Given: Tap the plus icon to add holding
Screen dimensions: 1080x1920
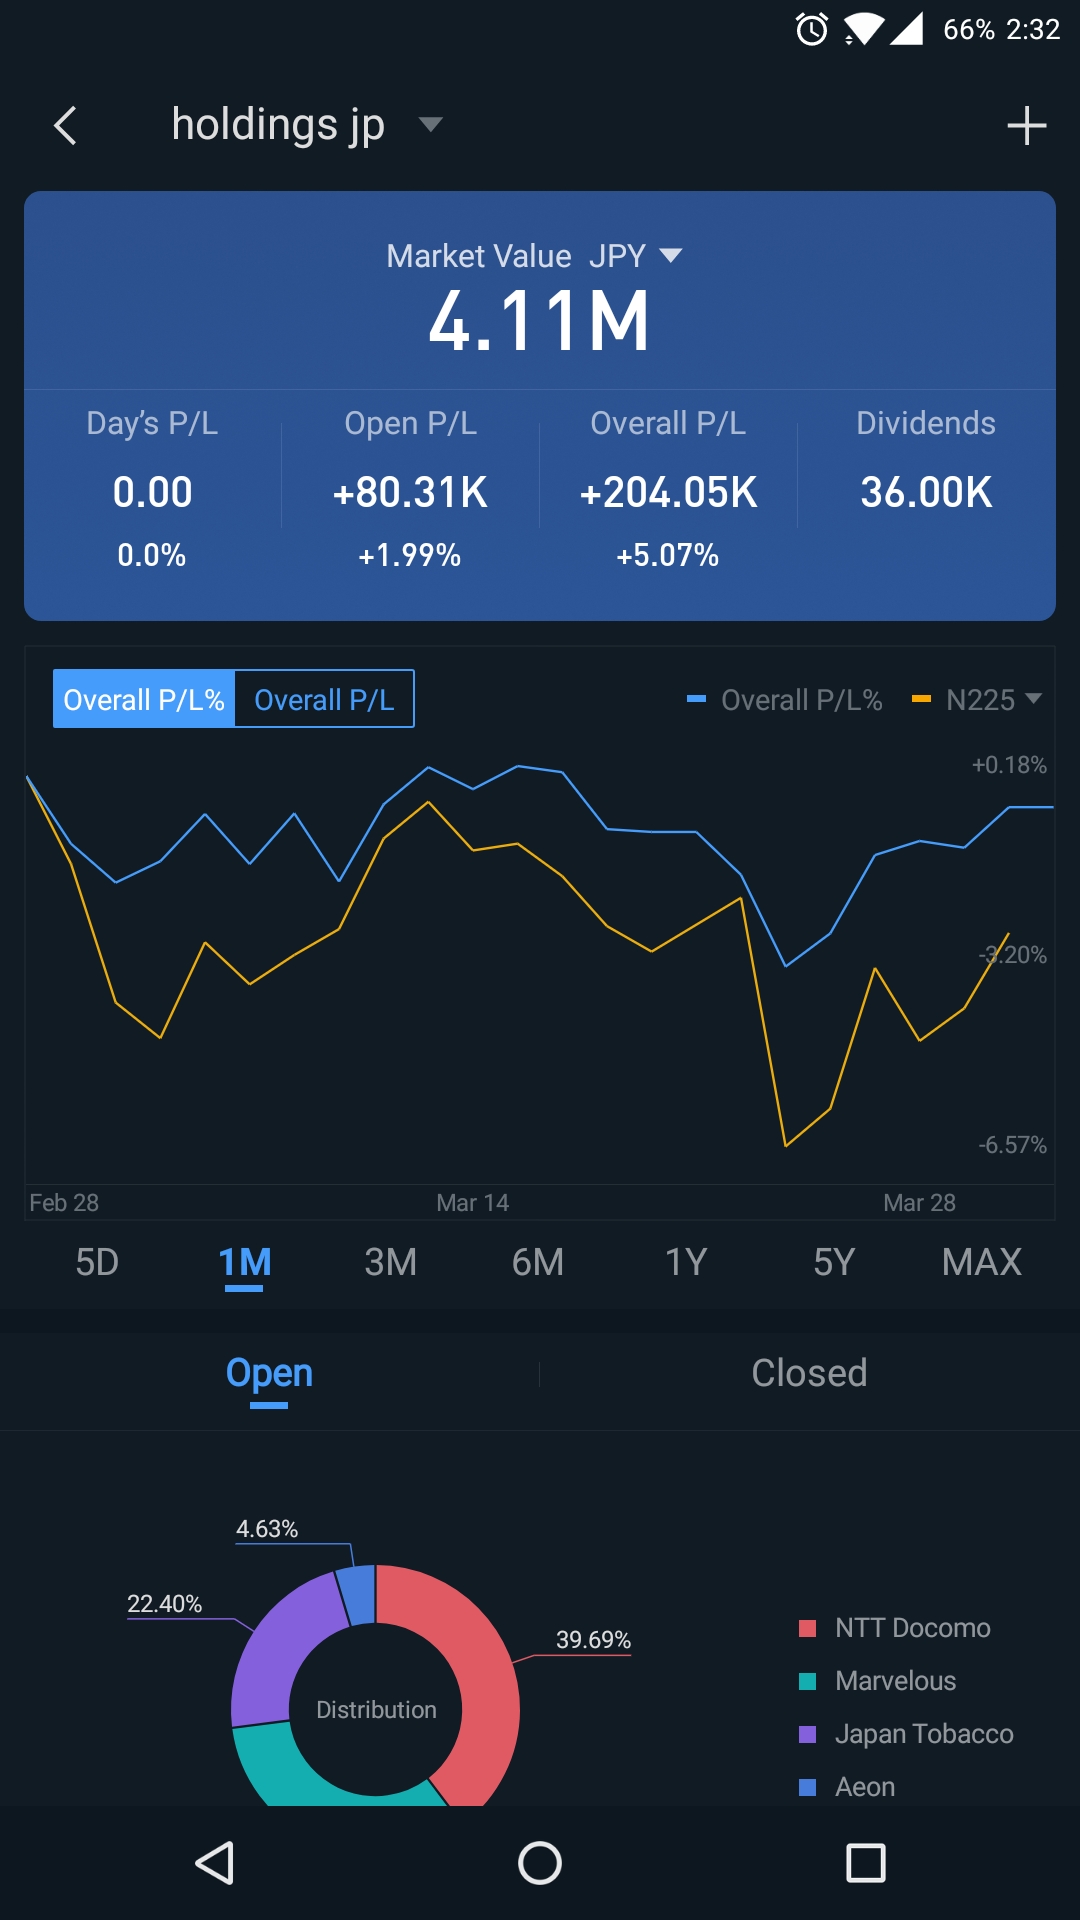Looking at the screenshot, I should 1026,126.
